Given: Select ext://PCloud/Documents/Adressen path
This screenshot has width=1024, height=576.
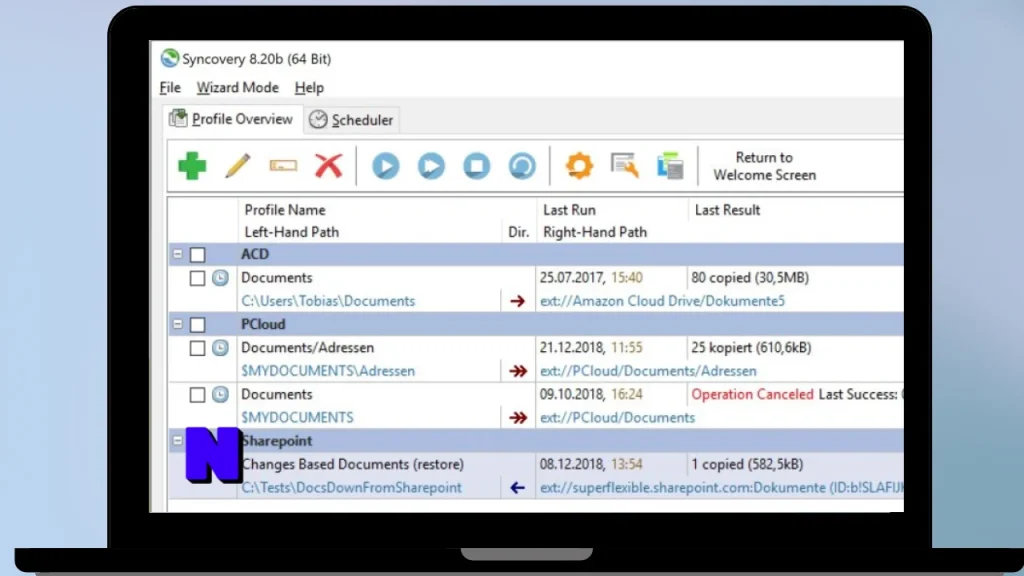Looking at the screenshot, I should 648,371.
